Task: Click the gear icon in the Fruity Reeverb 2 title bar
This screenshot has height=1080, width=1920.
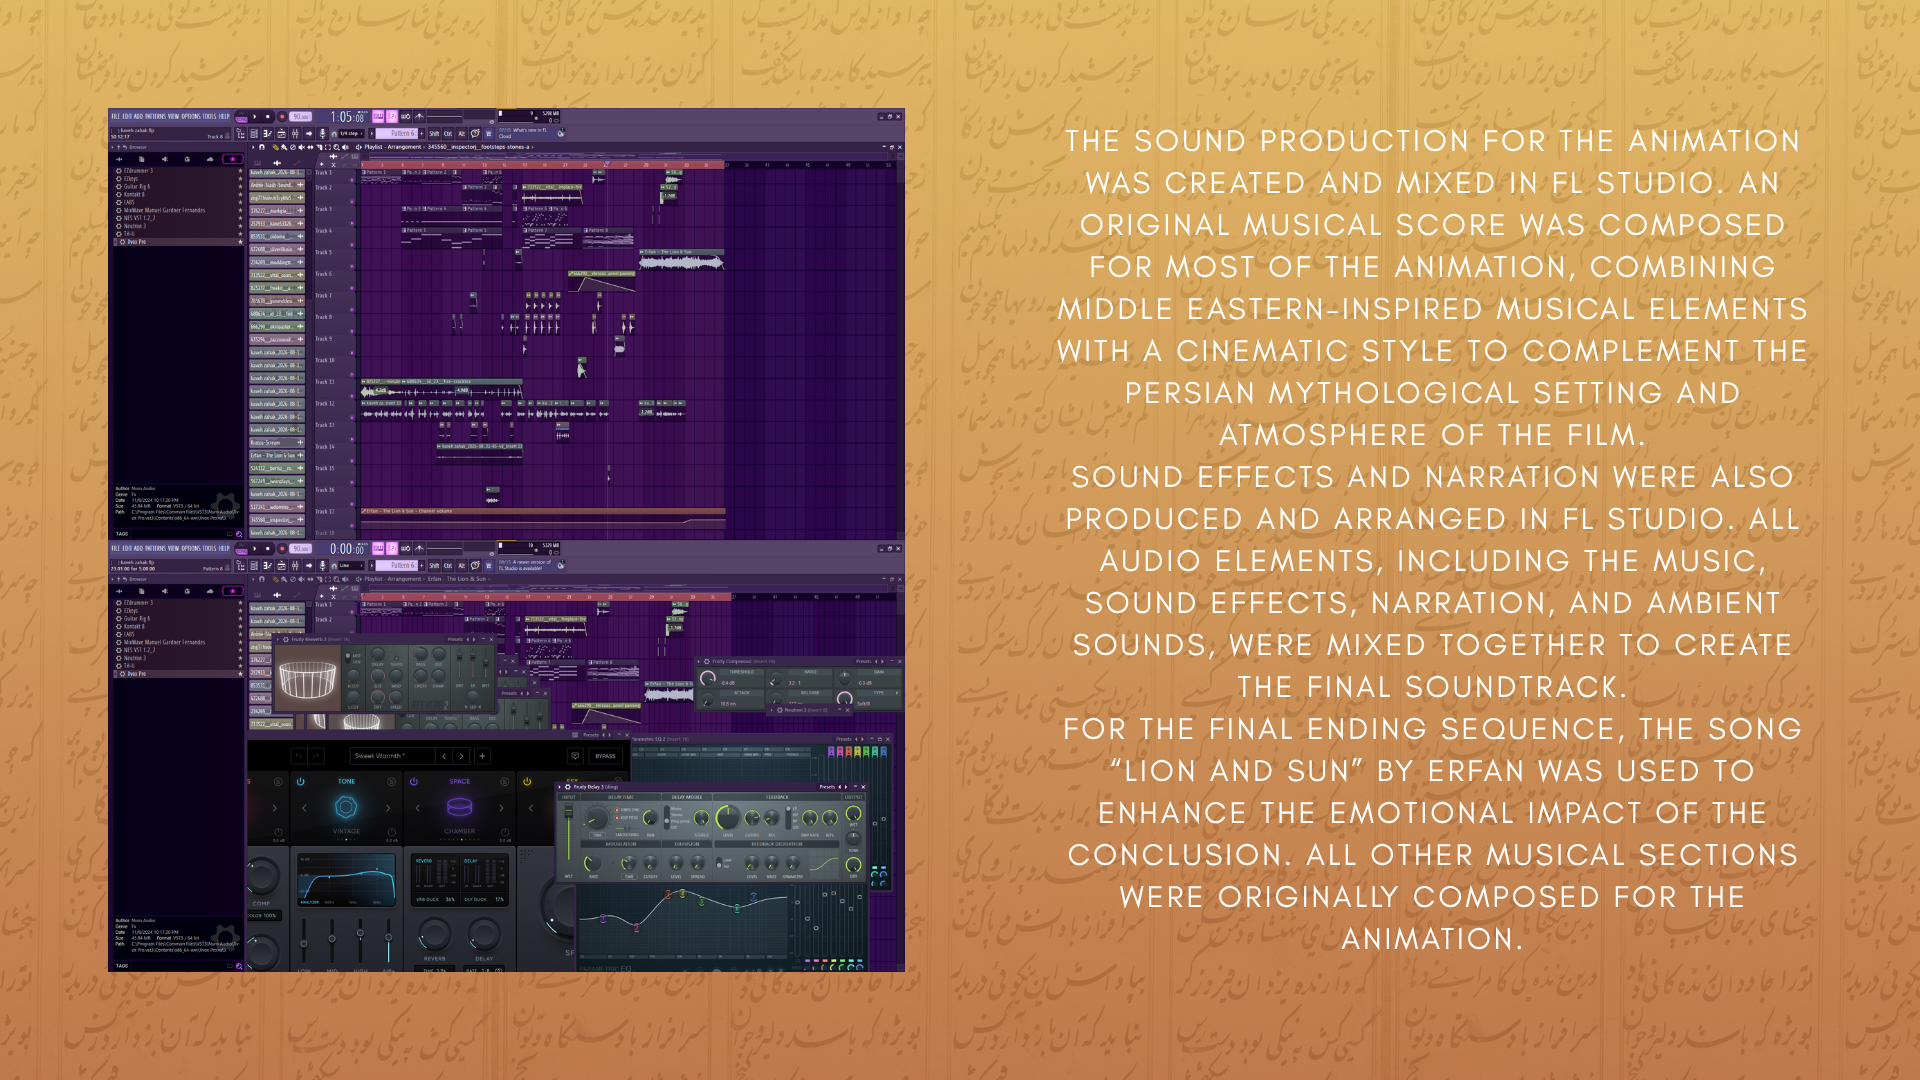Action: click(x=286, y=639)
